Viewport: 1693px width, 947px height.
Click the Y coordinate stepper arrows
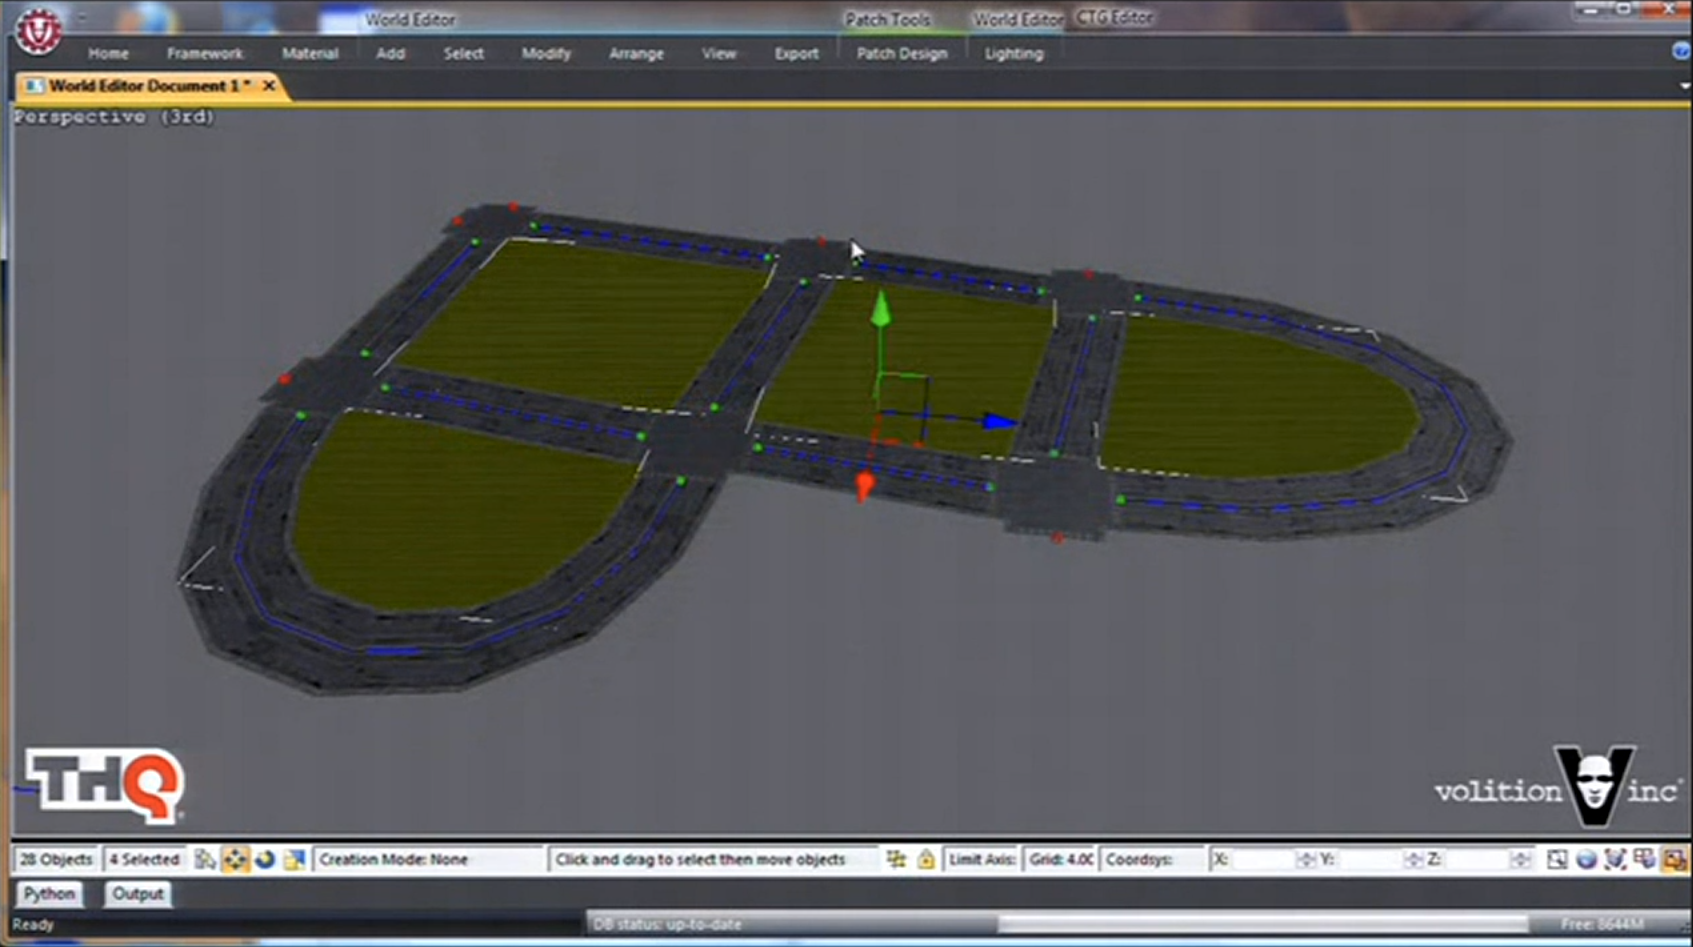(x=1412, y=859)
